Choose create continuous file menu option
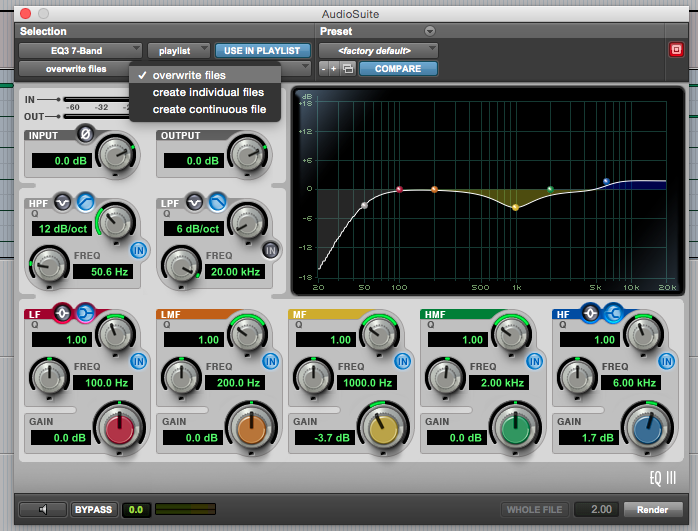 (209, 109)
